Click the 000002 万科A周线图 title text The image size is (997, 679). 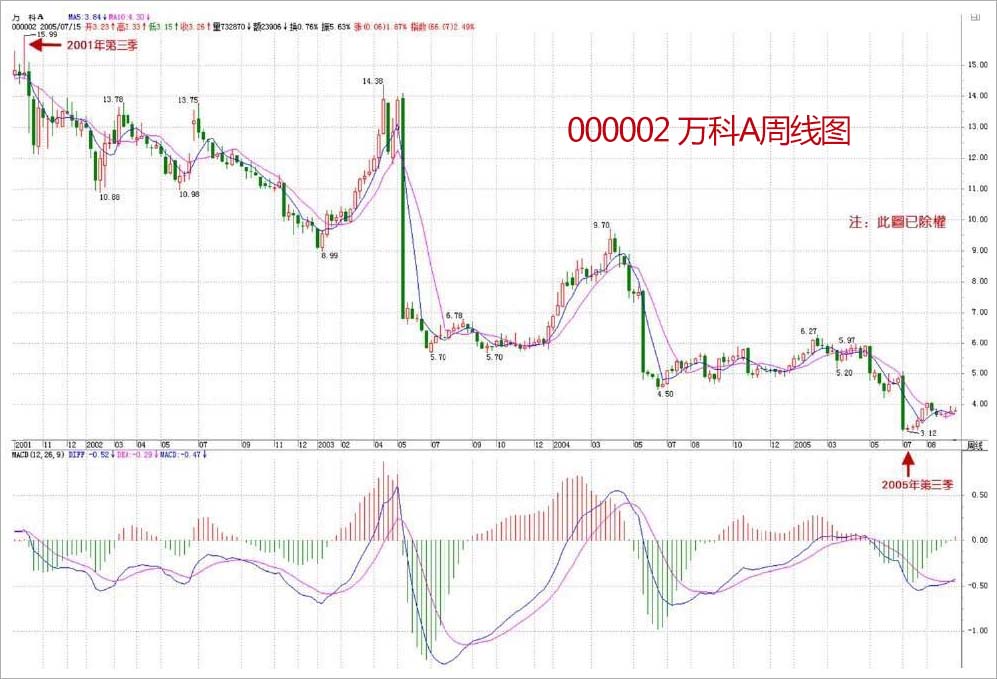(x=708, y=131)
